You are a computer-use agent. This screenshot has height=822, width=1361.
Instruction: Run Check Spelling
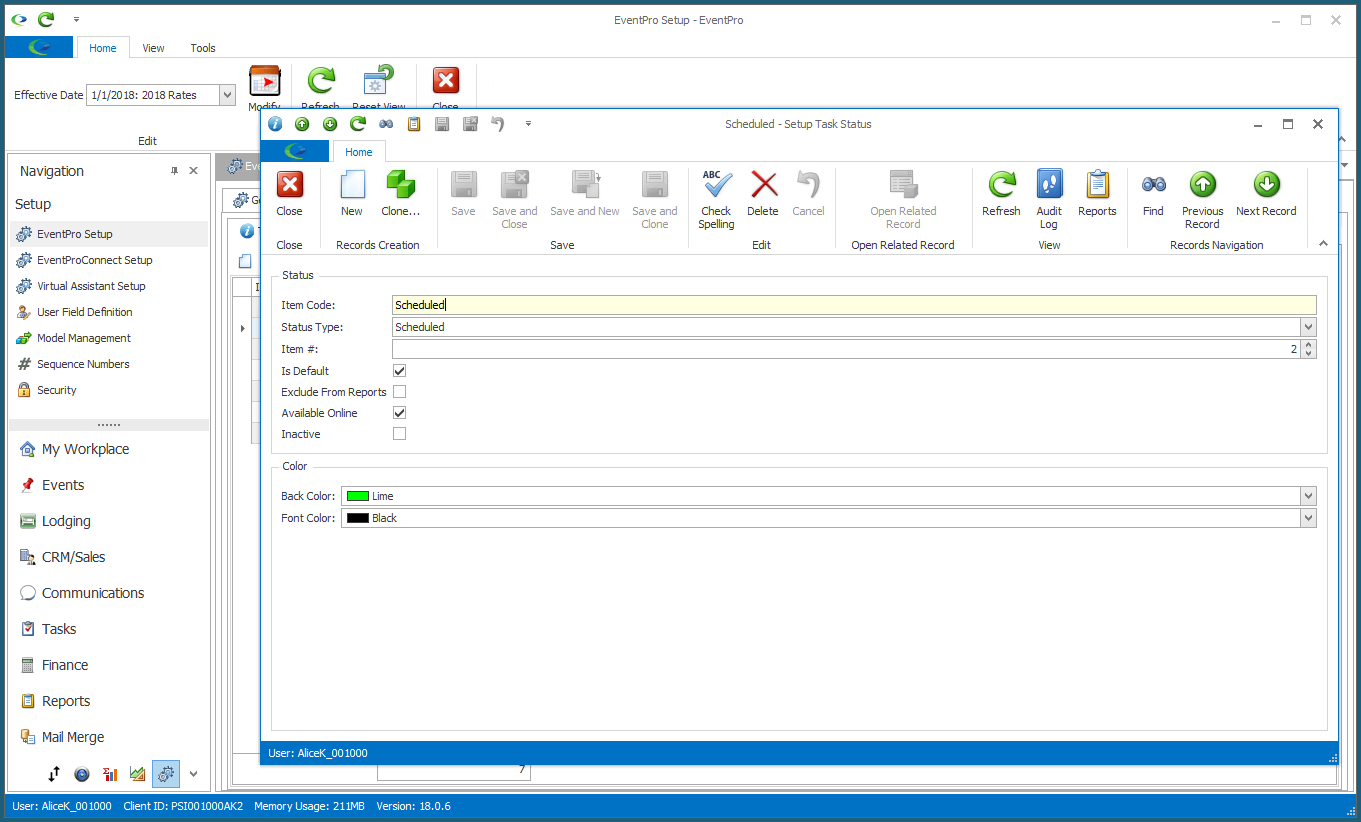point(716,199)
